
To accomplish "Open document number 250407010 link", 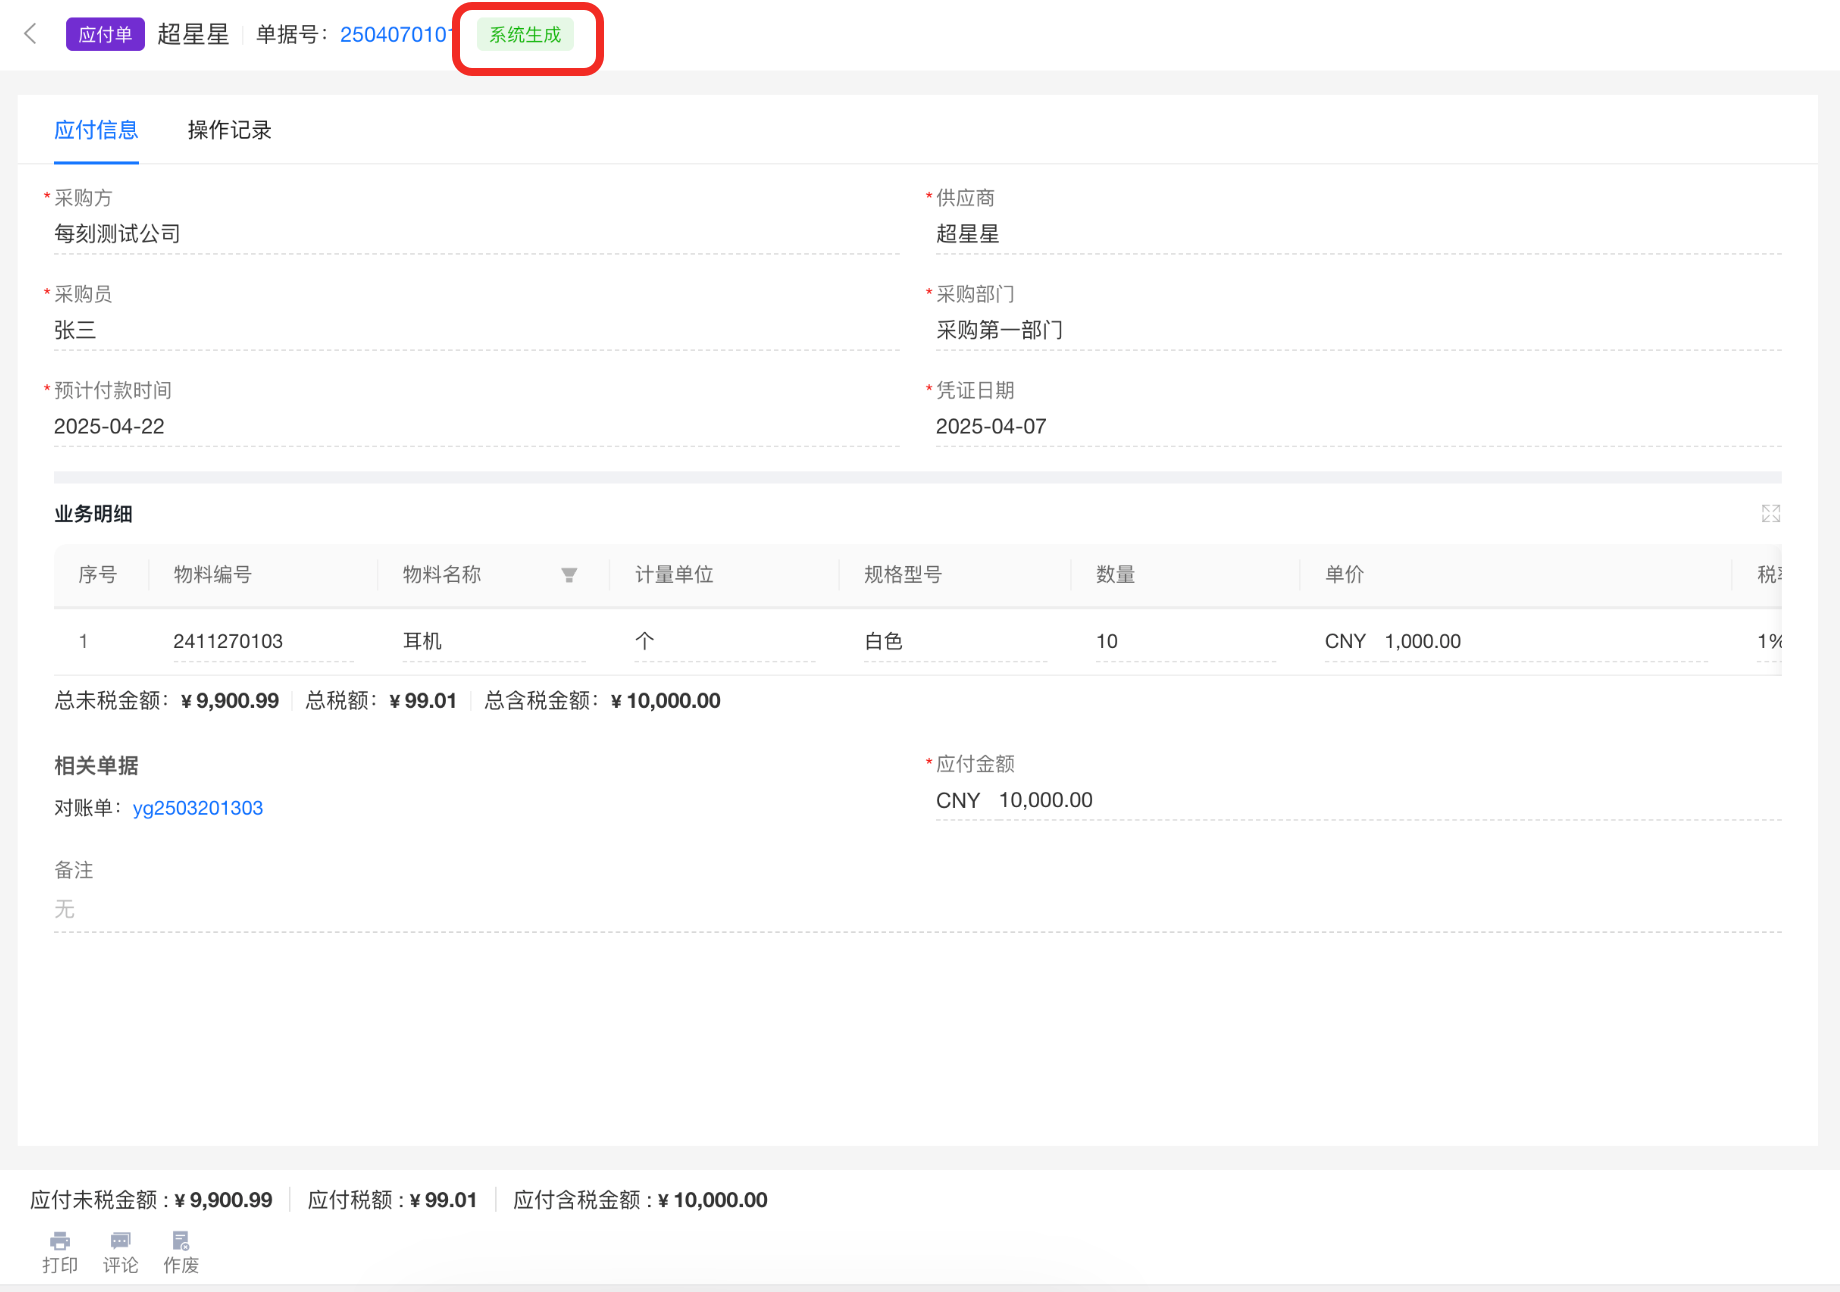I will 395,35.
